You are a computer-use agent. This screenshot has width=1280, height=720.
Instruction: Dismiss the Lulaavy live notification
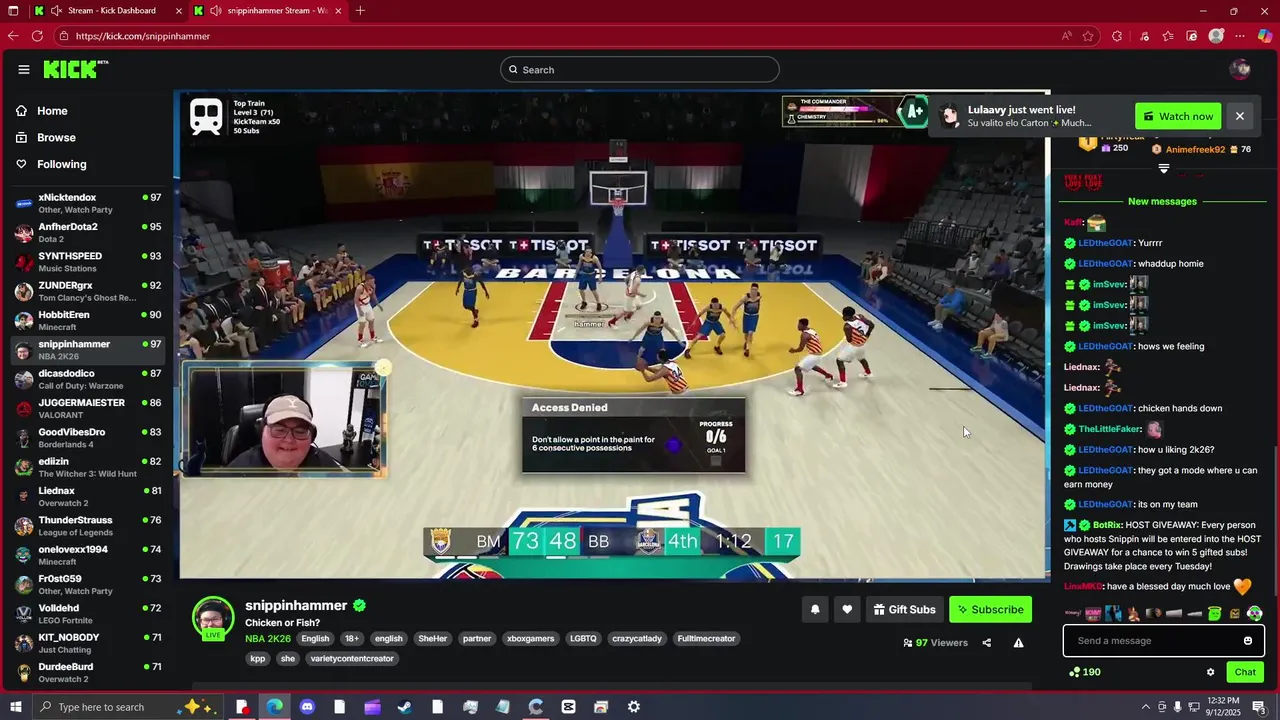coord(1239,116)
